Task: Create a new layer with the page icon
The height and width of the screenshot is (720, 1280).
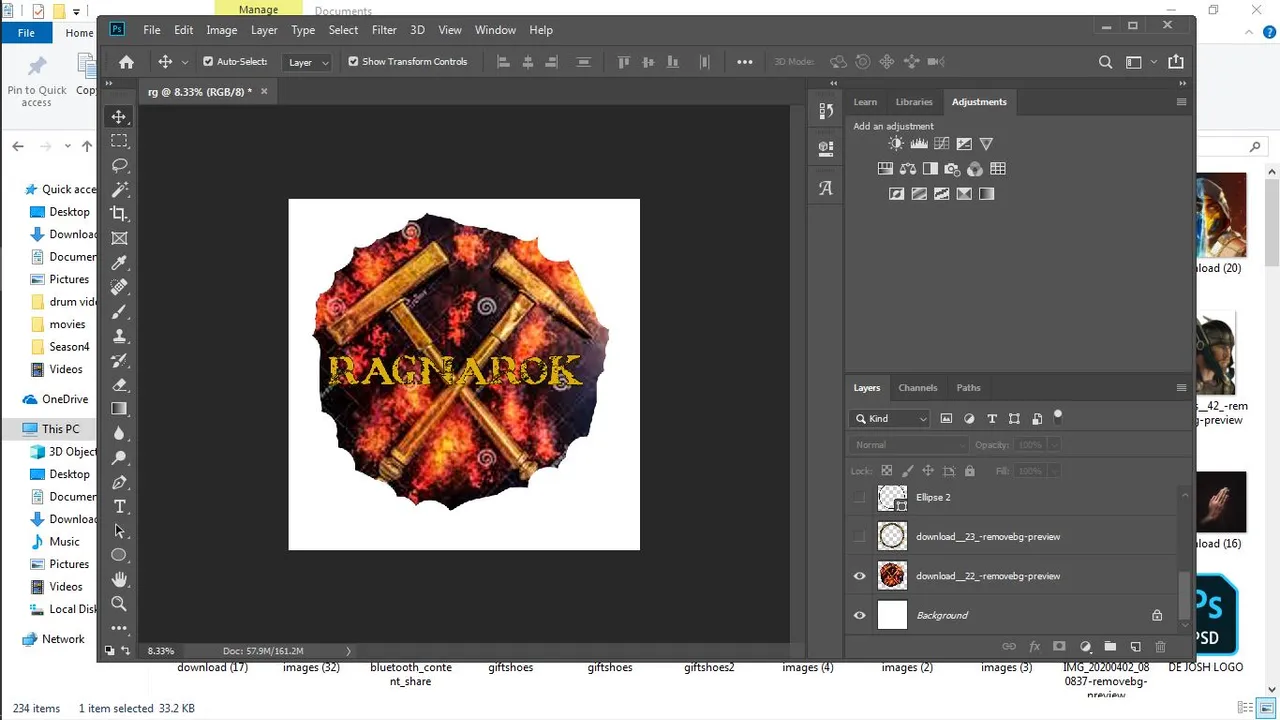Action: point(1135,647)
